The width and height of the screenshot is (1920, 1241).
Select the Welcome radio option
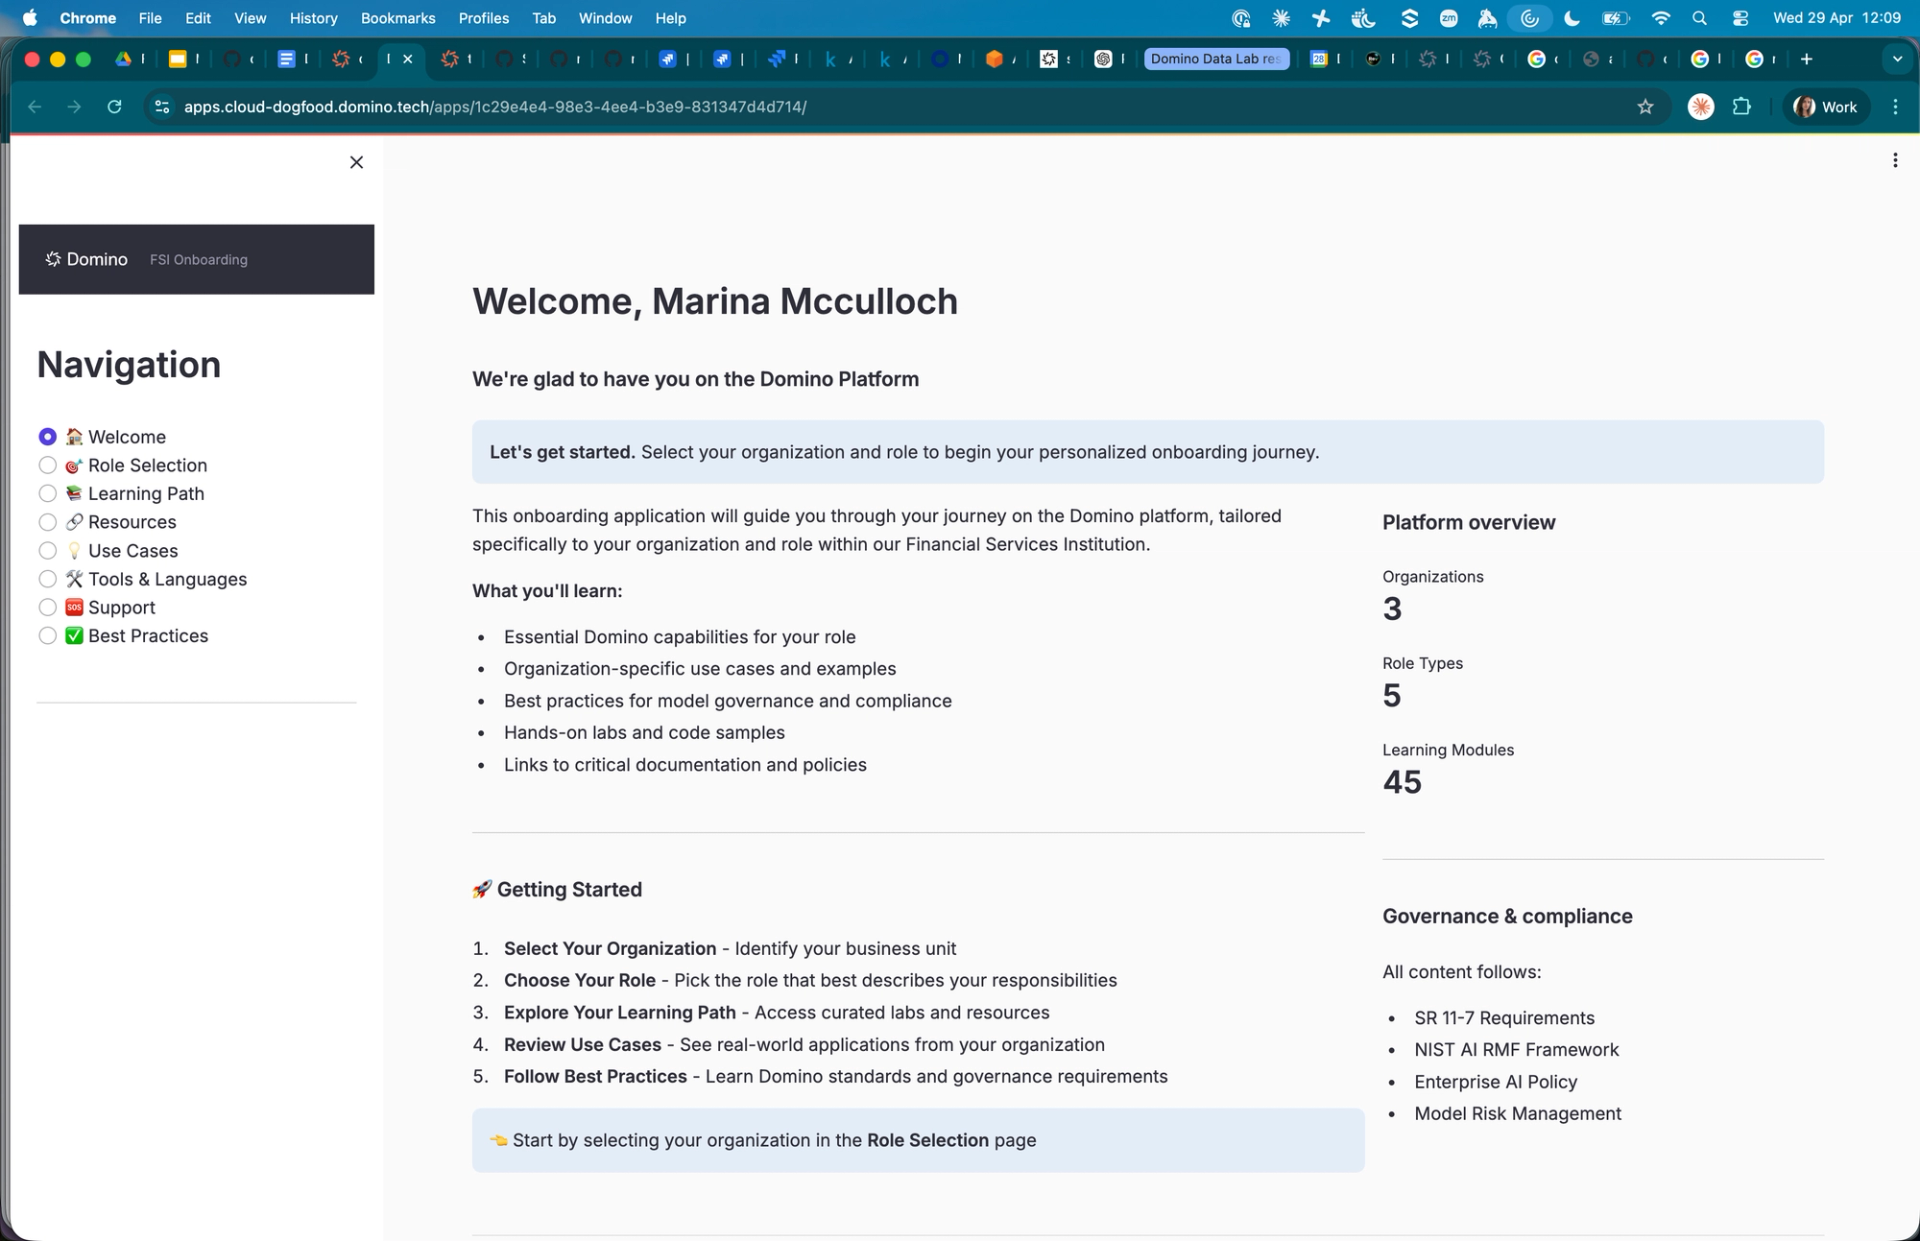tap(47, 437)
